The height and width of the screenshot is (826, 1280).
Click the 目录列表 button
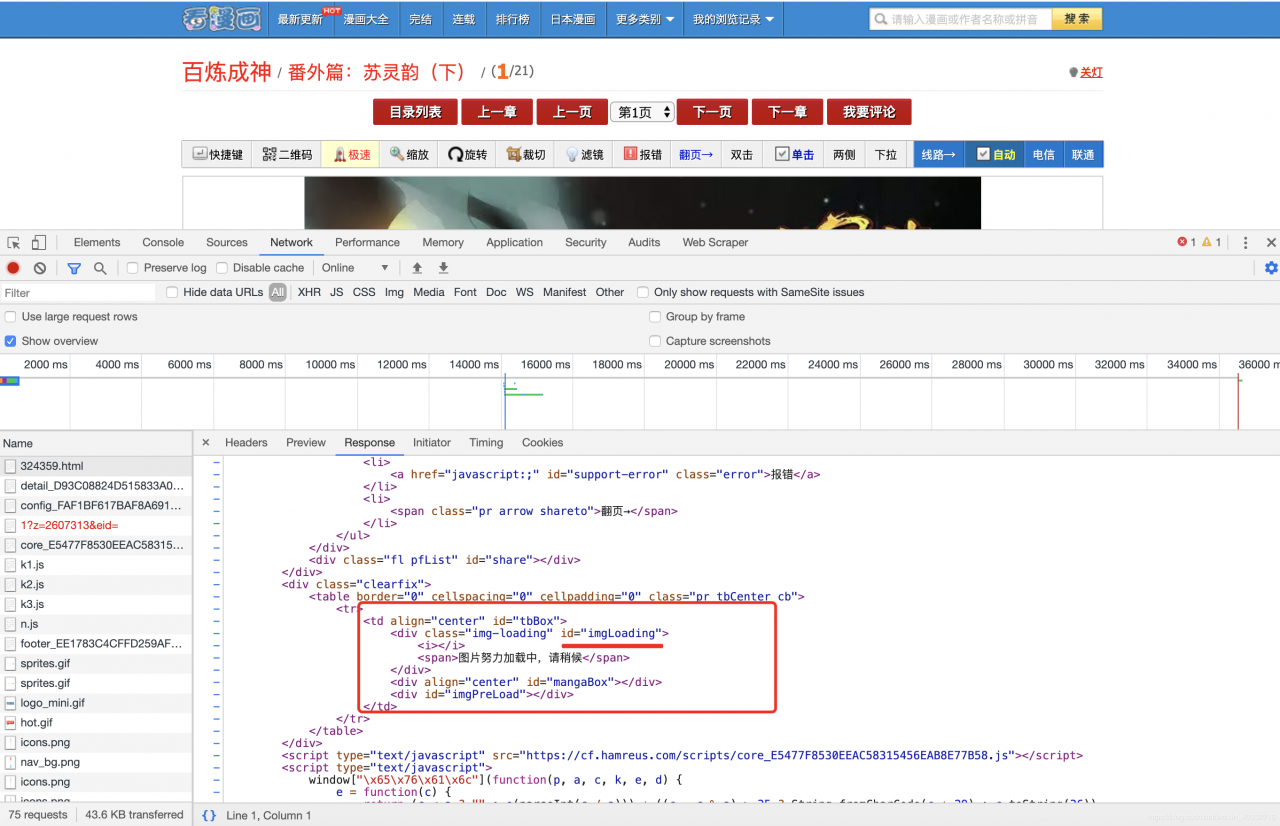coord(415,112)
